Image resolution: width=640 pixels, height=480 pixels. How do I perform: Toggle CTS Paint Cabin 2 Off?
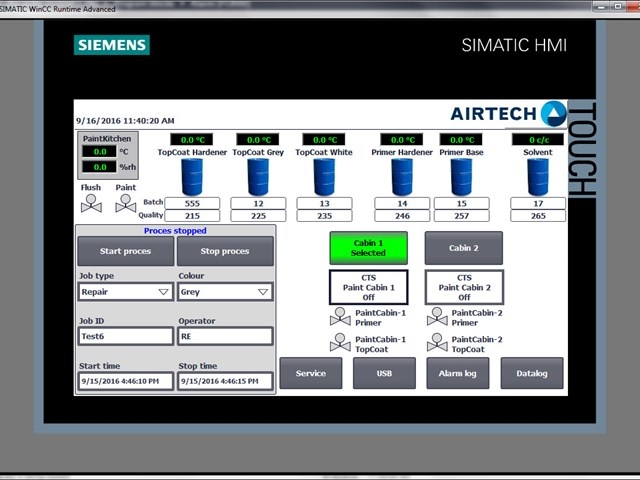pyautogui.click(x=464, y=287)
